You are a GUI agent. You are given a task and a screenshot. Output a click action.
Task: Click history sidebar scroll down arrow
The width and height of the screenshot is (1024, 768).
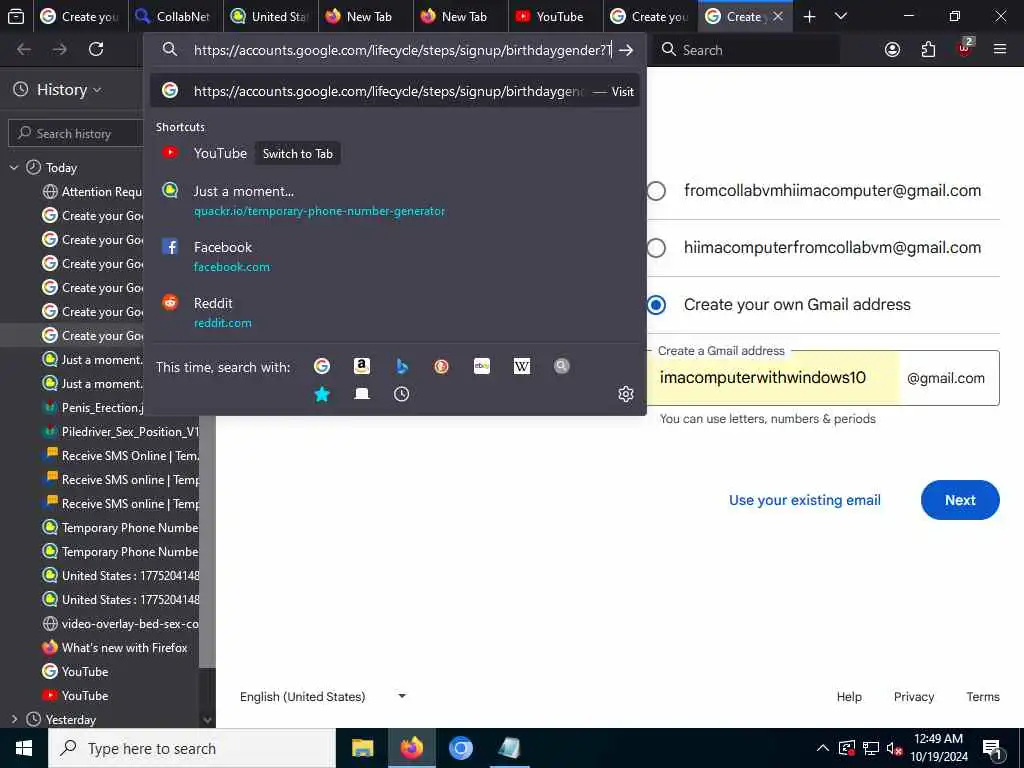tap(207, 720)
